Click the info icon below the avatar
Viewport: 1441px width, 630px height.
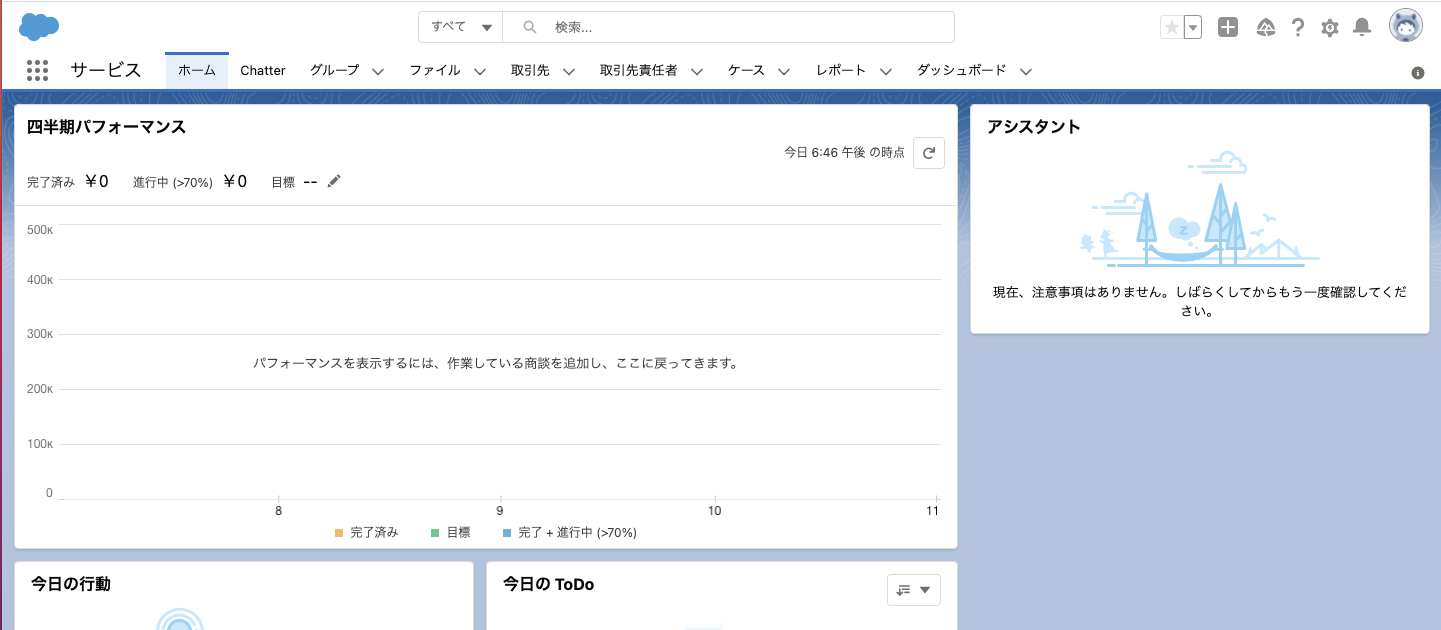pos(1417,73)
